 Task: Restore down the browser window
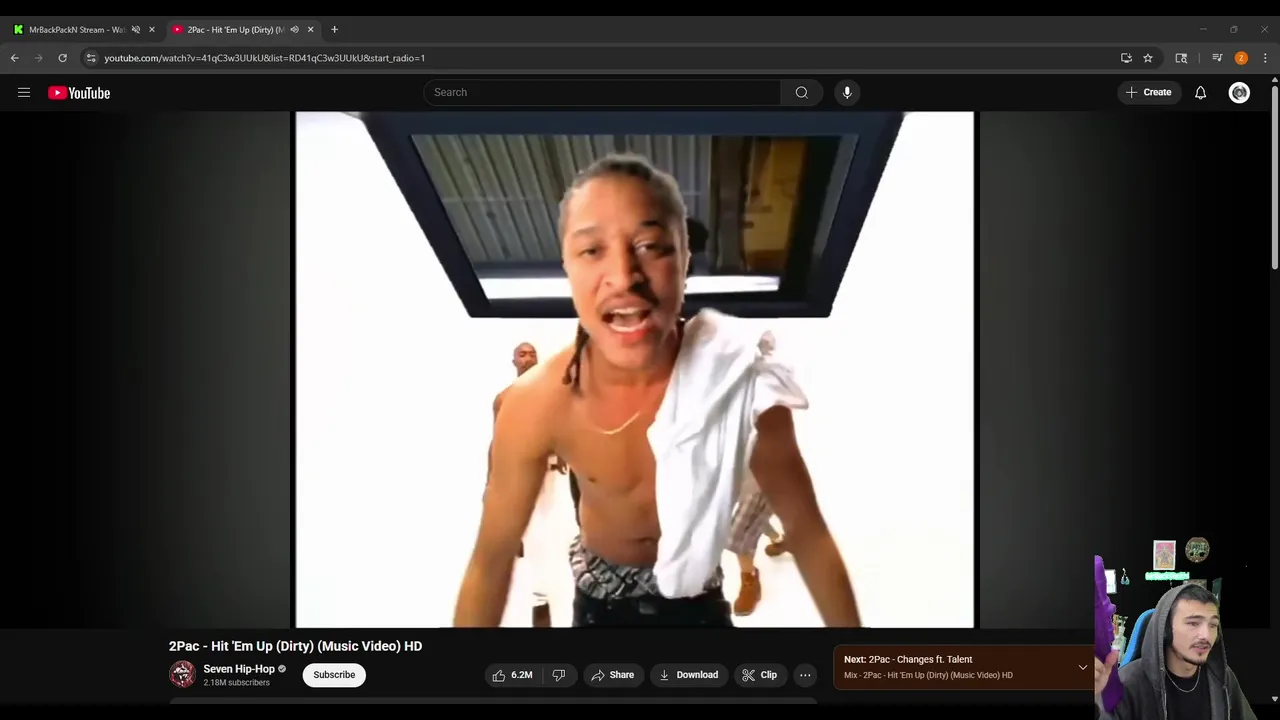click(1234, 29)
